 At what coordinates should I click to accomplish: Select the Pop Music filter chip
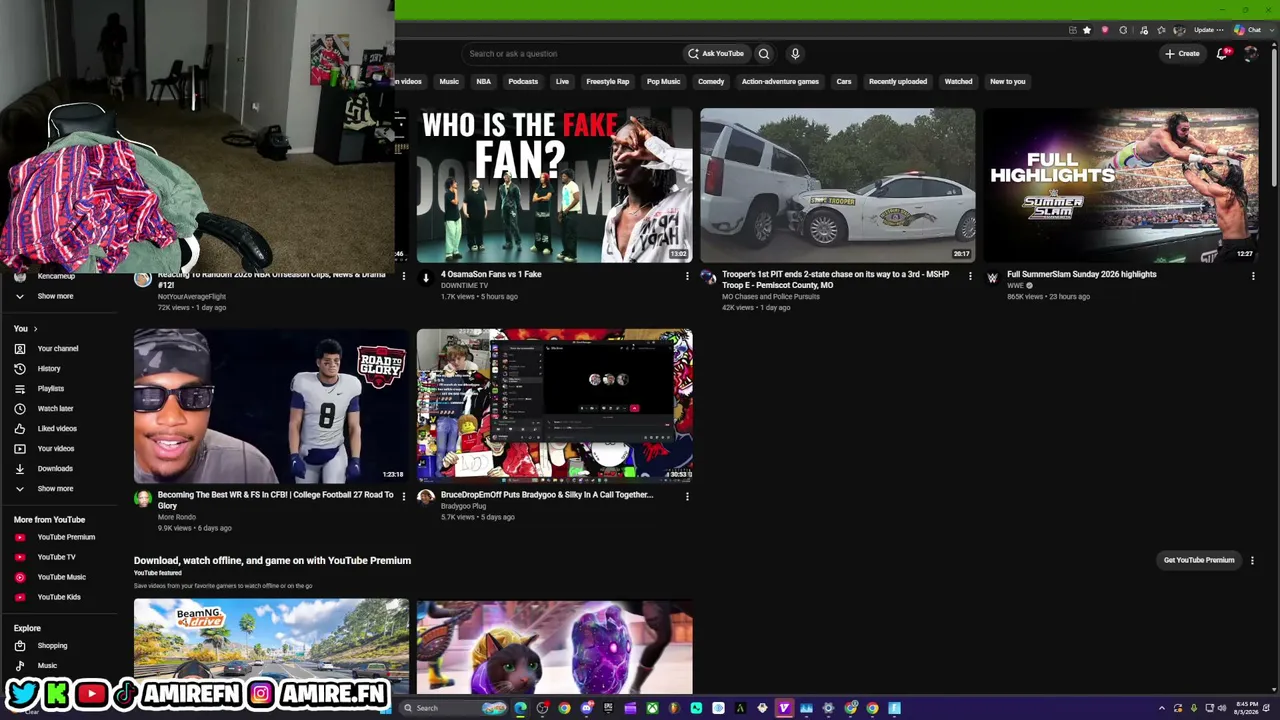pos(663,82)
